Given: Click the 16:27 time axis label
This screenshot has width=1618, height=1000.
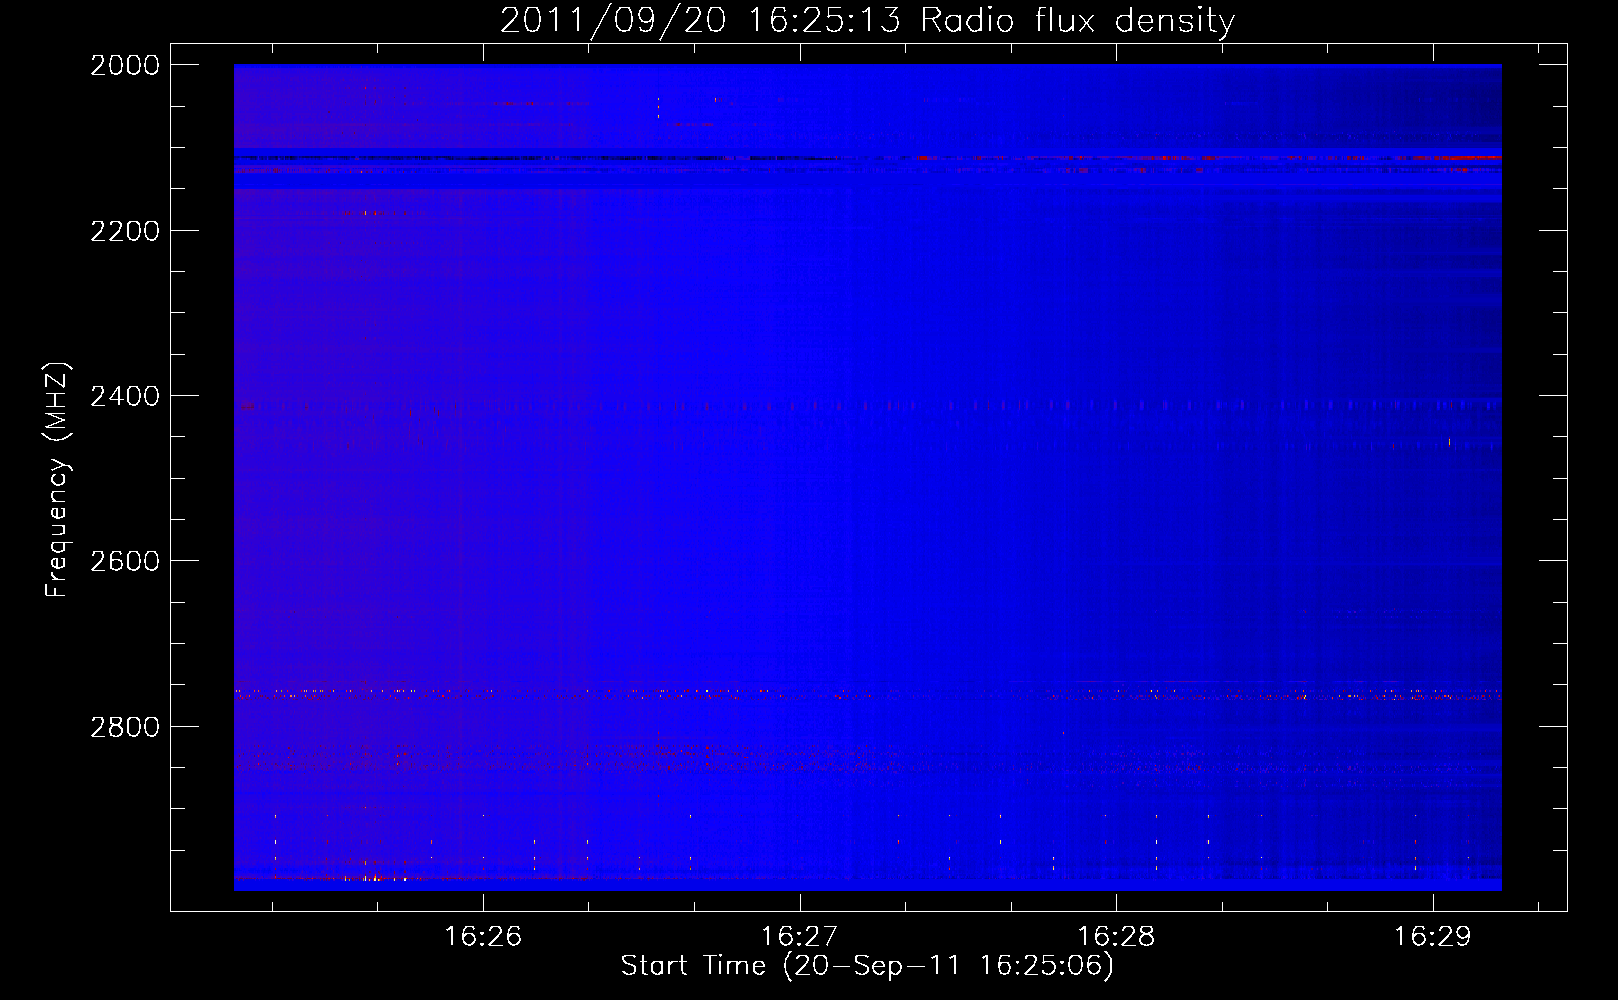Looking at the screenshot, I should 799,936.
